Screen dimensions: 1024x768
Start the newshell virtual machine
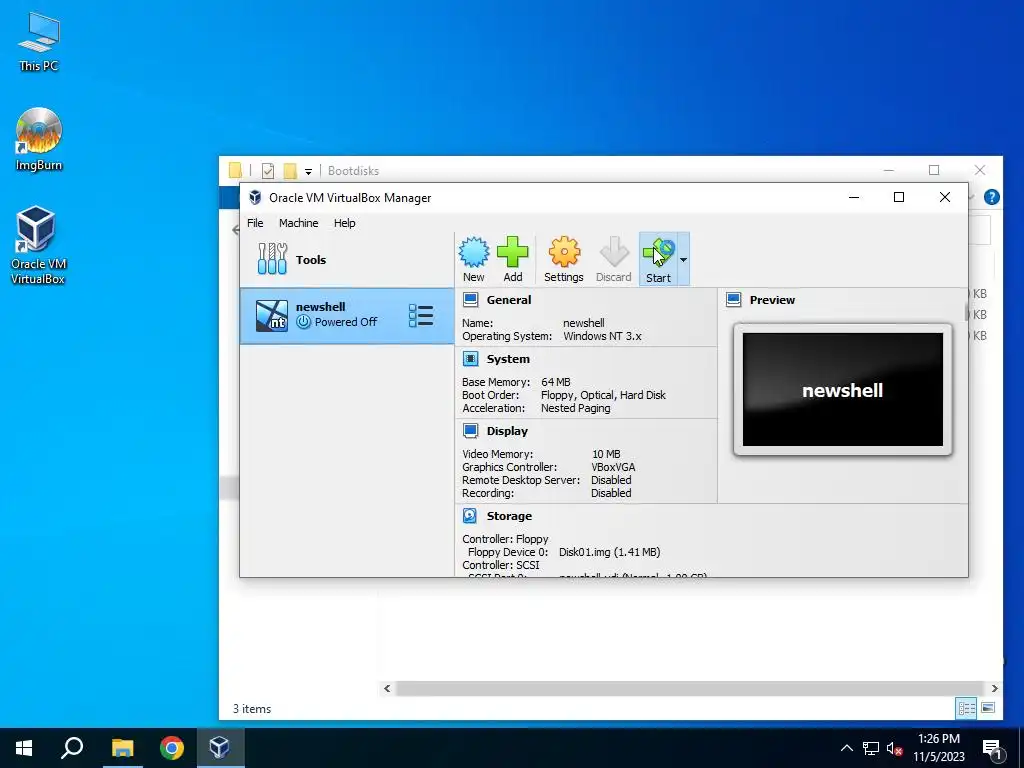click(x=658, y=259)
